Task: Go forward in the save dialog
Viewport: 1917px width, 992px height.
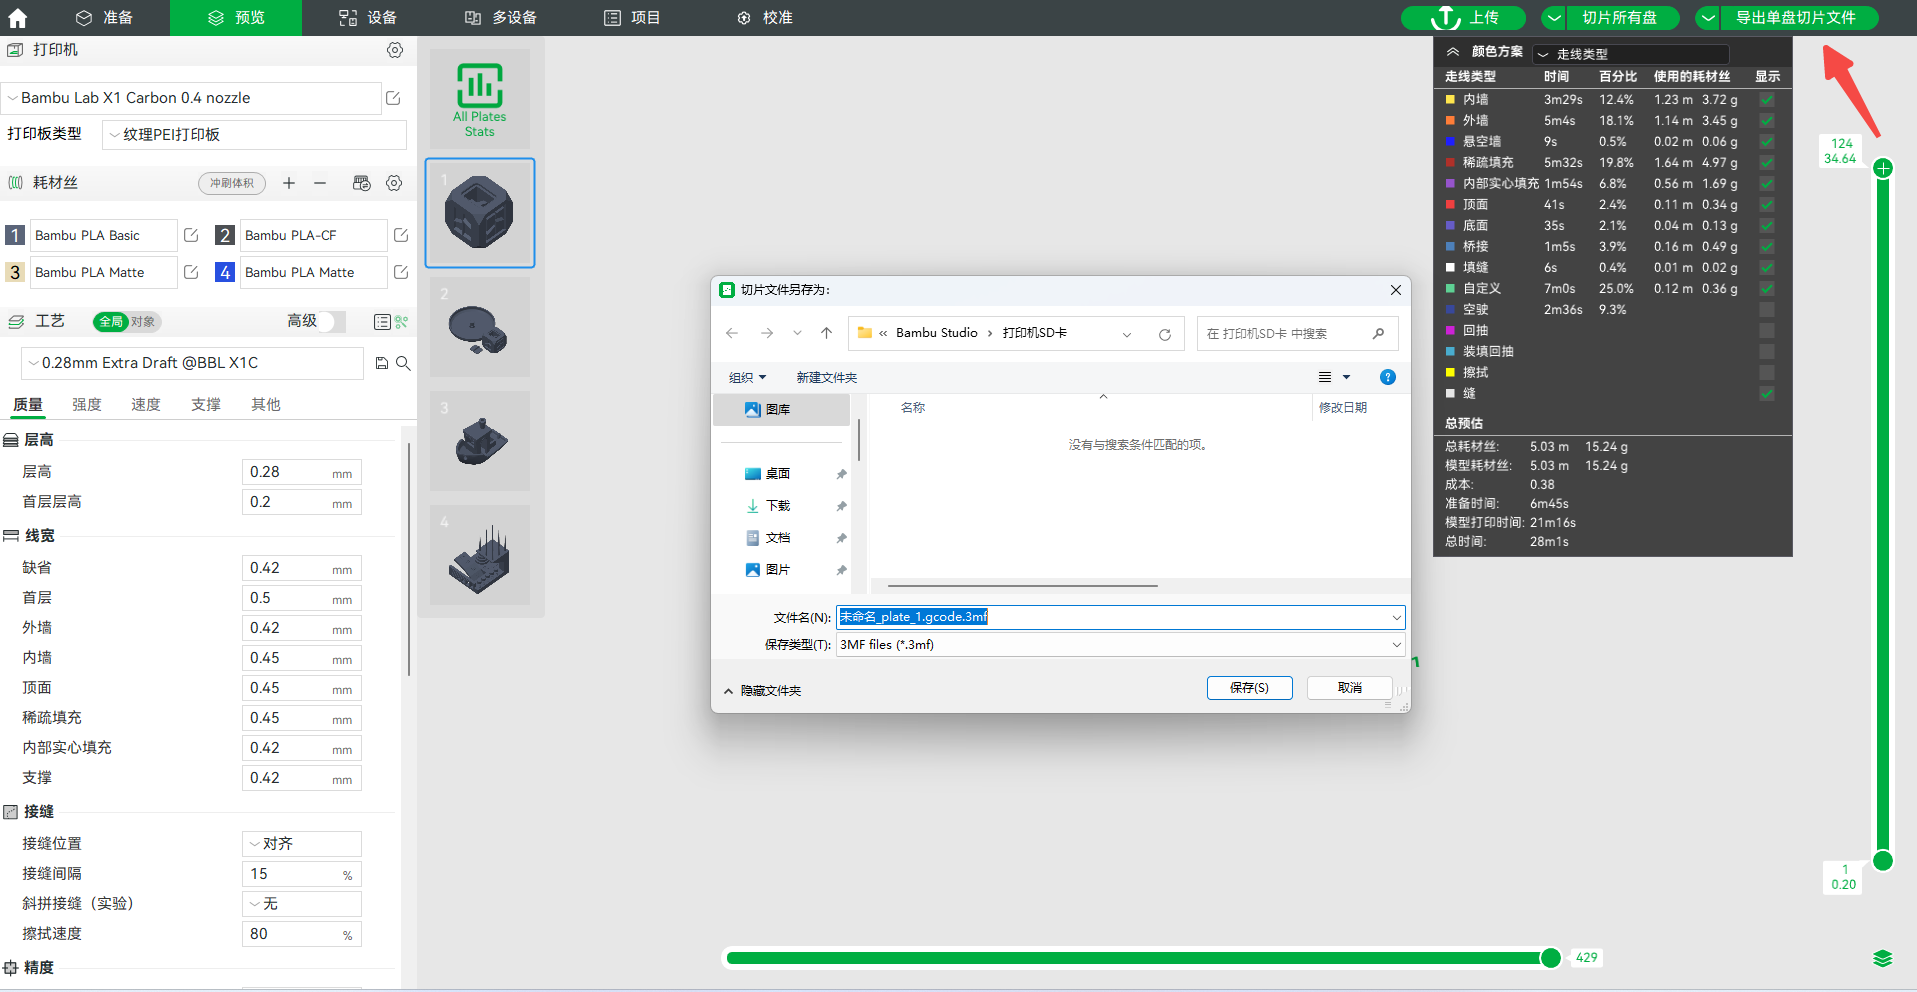Action: coord(767,333)
